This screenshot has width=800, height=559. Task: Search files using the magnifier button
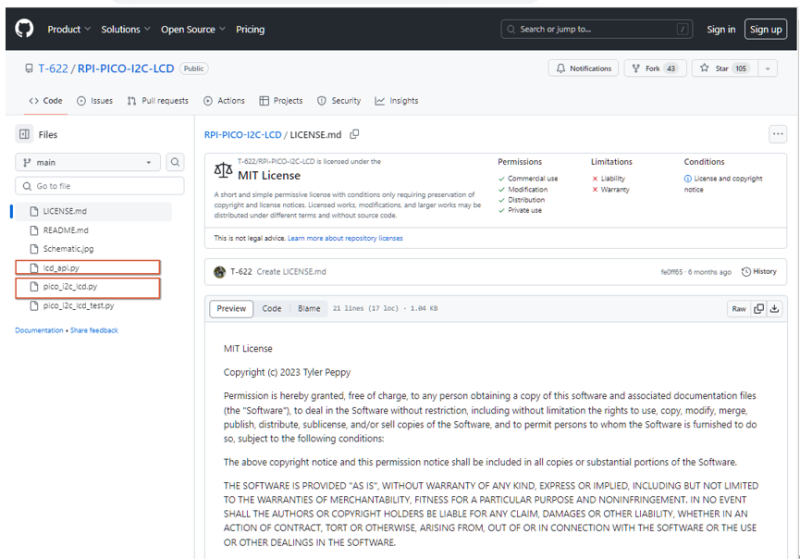tap(175, 162)
